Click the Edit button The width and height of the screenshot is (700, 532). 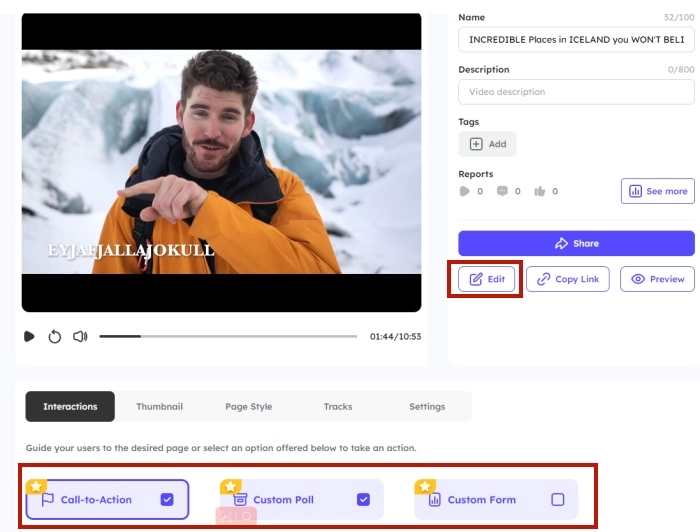(487, 279)
